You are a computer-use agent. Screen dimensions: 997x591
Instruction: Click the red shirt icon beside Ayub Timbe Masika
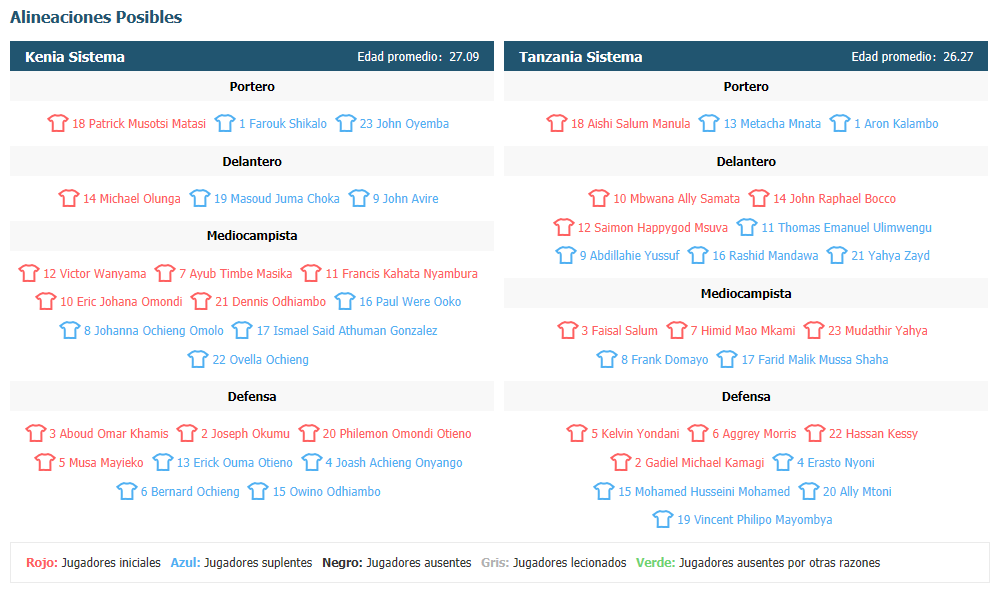coord(165,273)
